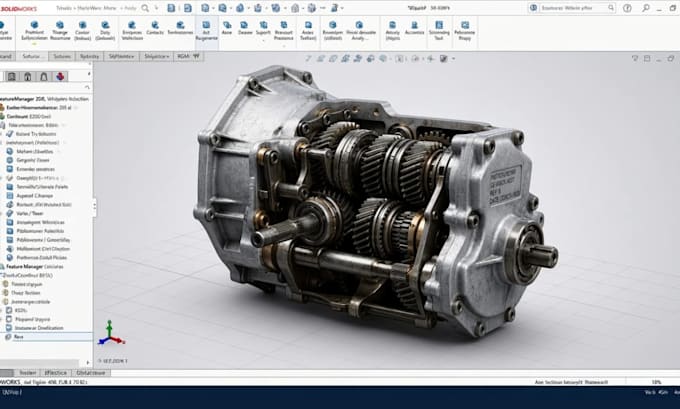Select the 'FeatureManager 208' tree root

[43, 99]
